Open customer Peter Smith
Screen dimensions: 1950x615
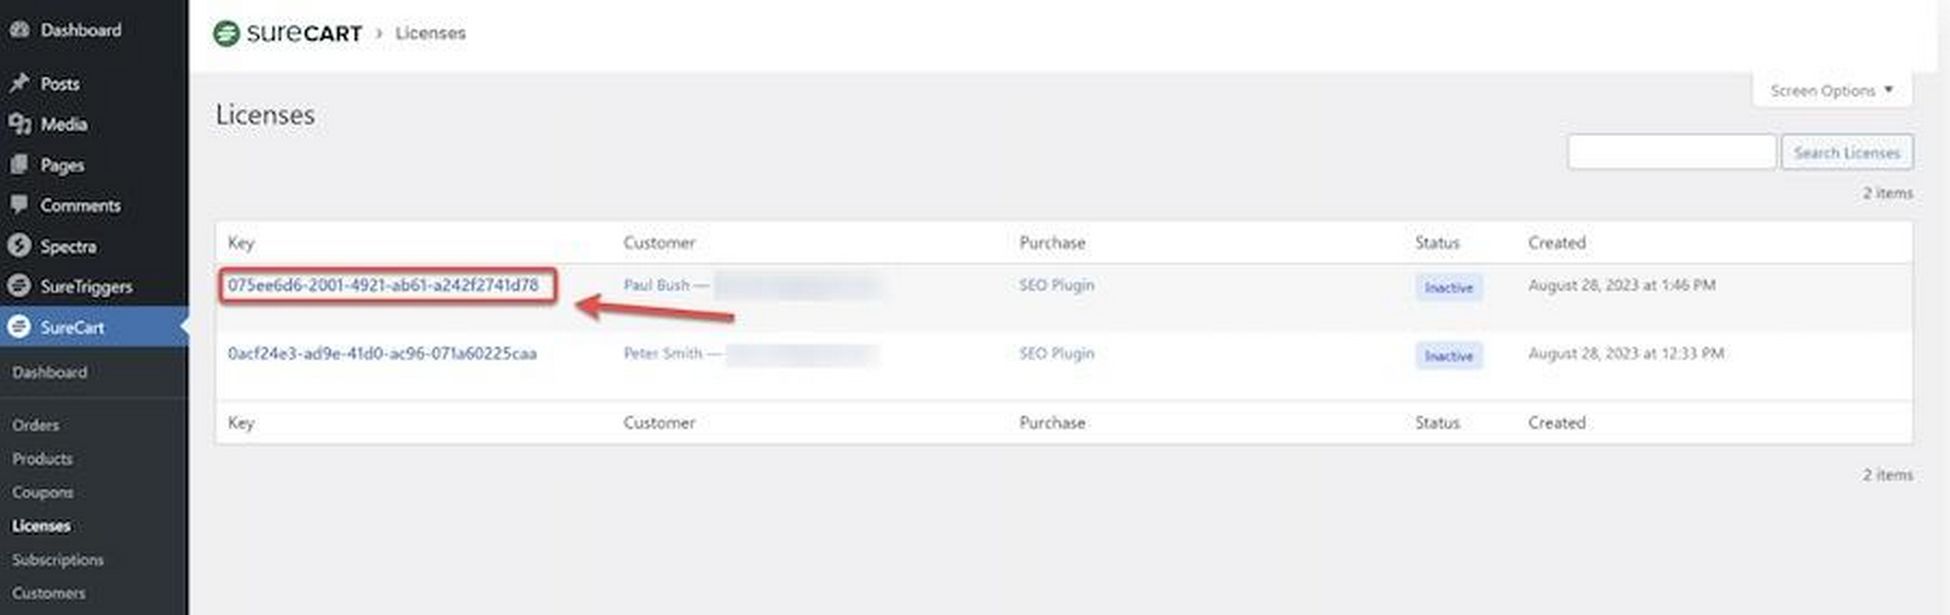[663, 353]
